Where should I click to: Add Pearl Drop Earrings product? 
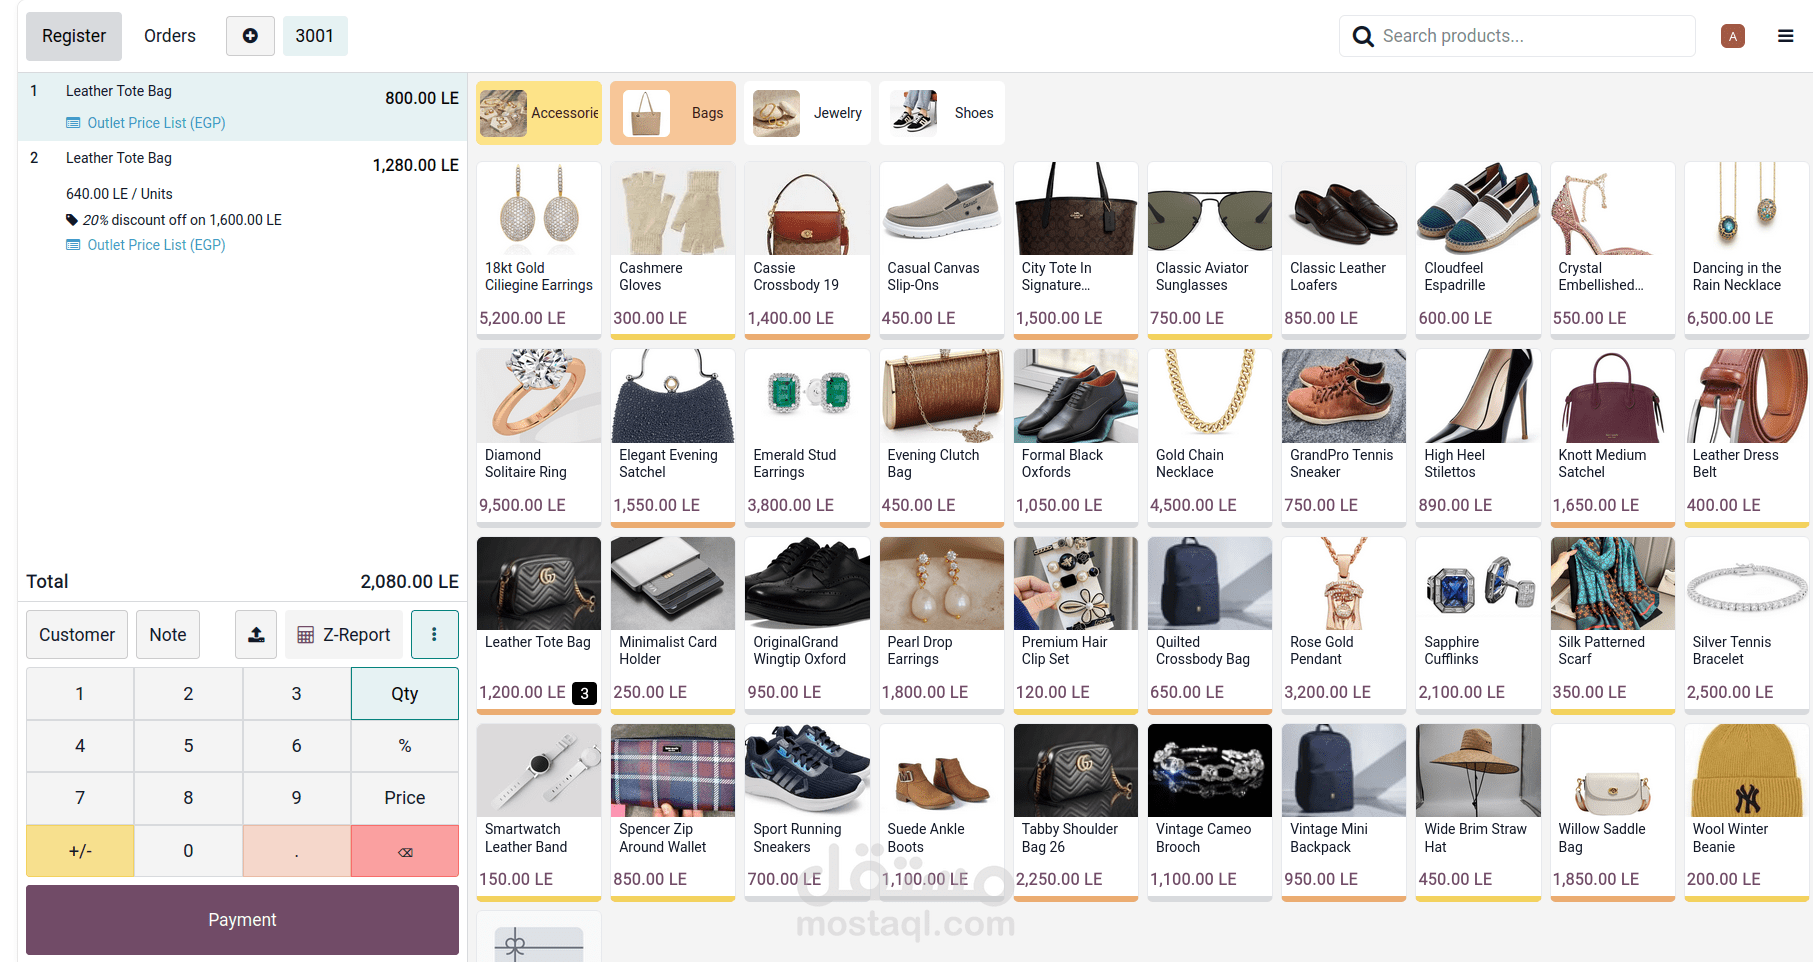[941, 625]
